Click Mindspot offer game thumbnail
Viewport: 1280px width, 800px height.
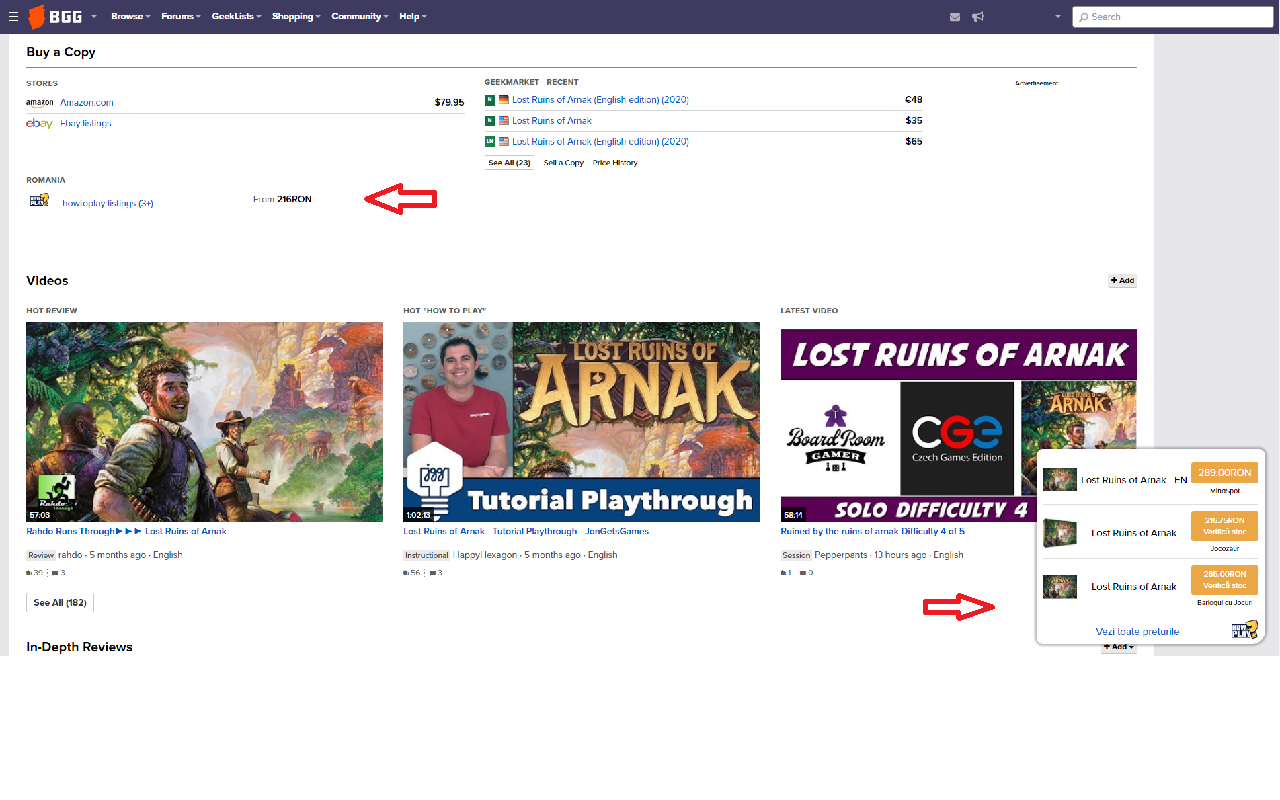[1060, 480]
